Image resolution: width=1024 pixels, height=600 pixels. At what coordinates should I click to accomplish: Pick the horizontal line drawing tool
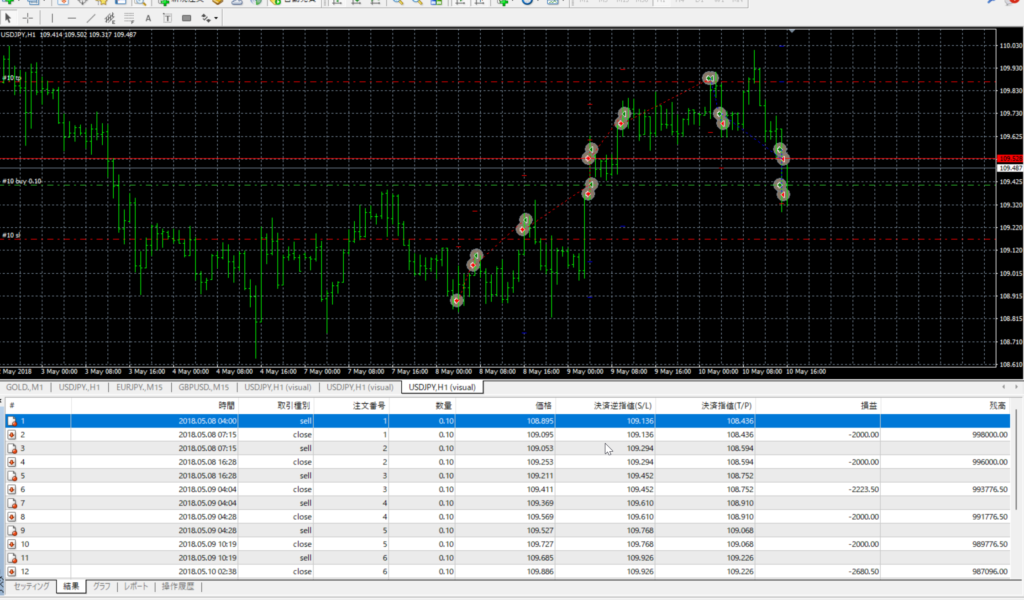(71, 18)
